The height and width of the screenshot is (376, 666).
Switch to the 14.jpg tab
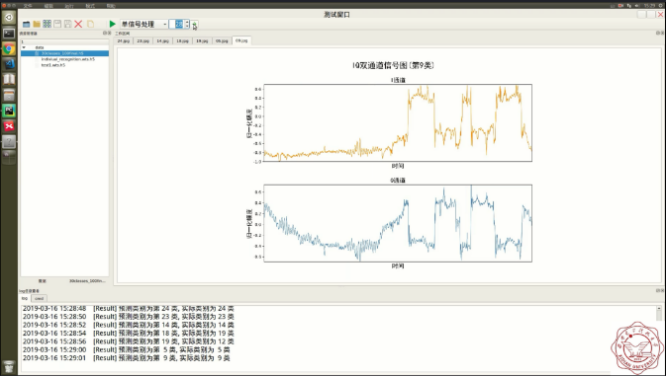pos(163,41)
